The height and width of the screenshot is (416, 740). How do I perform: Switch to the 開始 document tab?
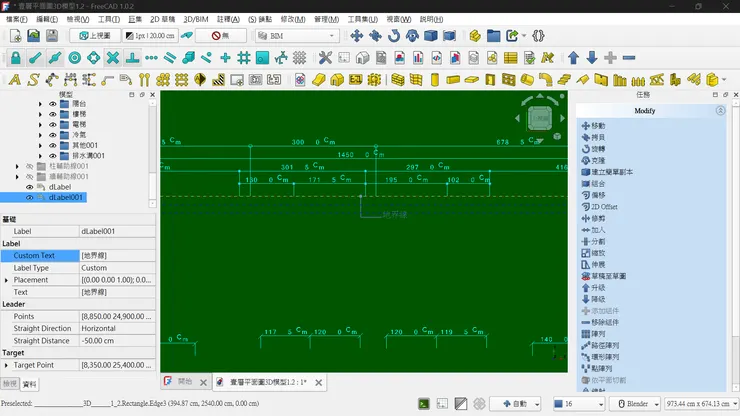pos(185,382)
